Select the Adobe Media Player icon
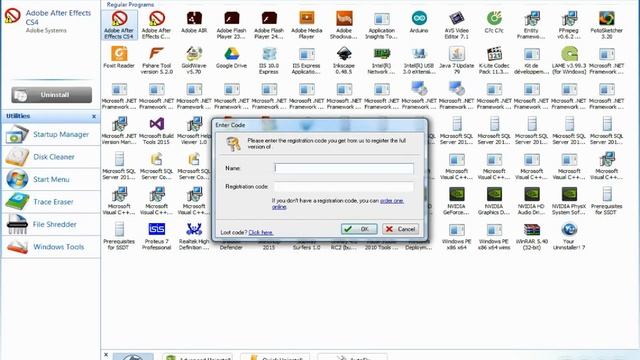This screenshot has width=640, height=360. pos(307,25)
